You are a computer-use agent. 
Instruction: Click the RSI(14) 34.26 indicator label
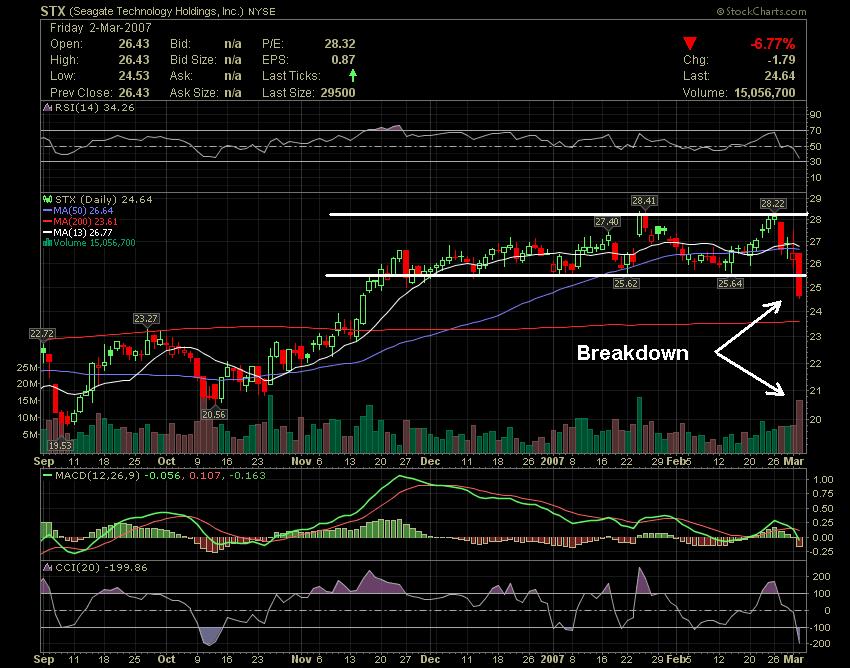94,108
